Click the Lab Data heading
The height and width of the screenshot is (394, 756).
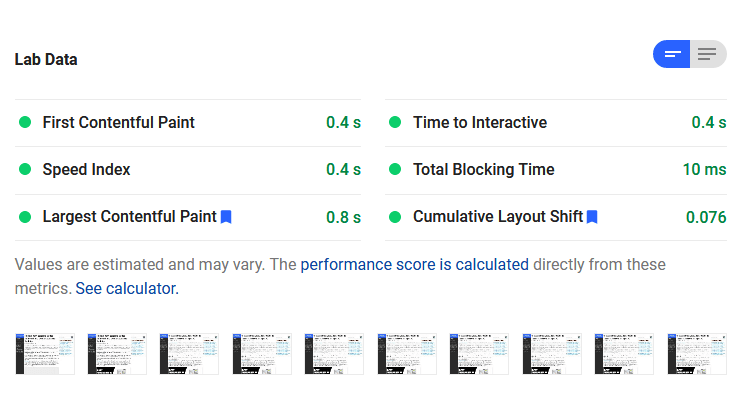coord(46,59)
